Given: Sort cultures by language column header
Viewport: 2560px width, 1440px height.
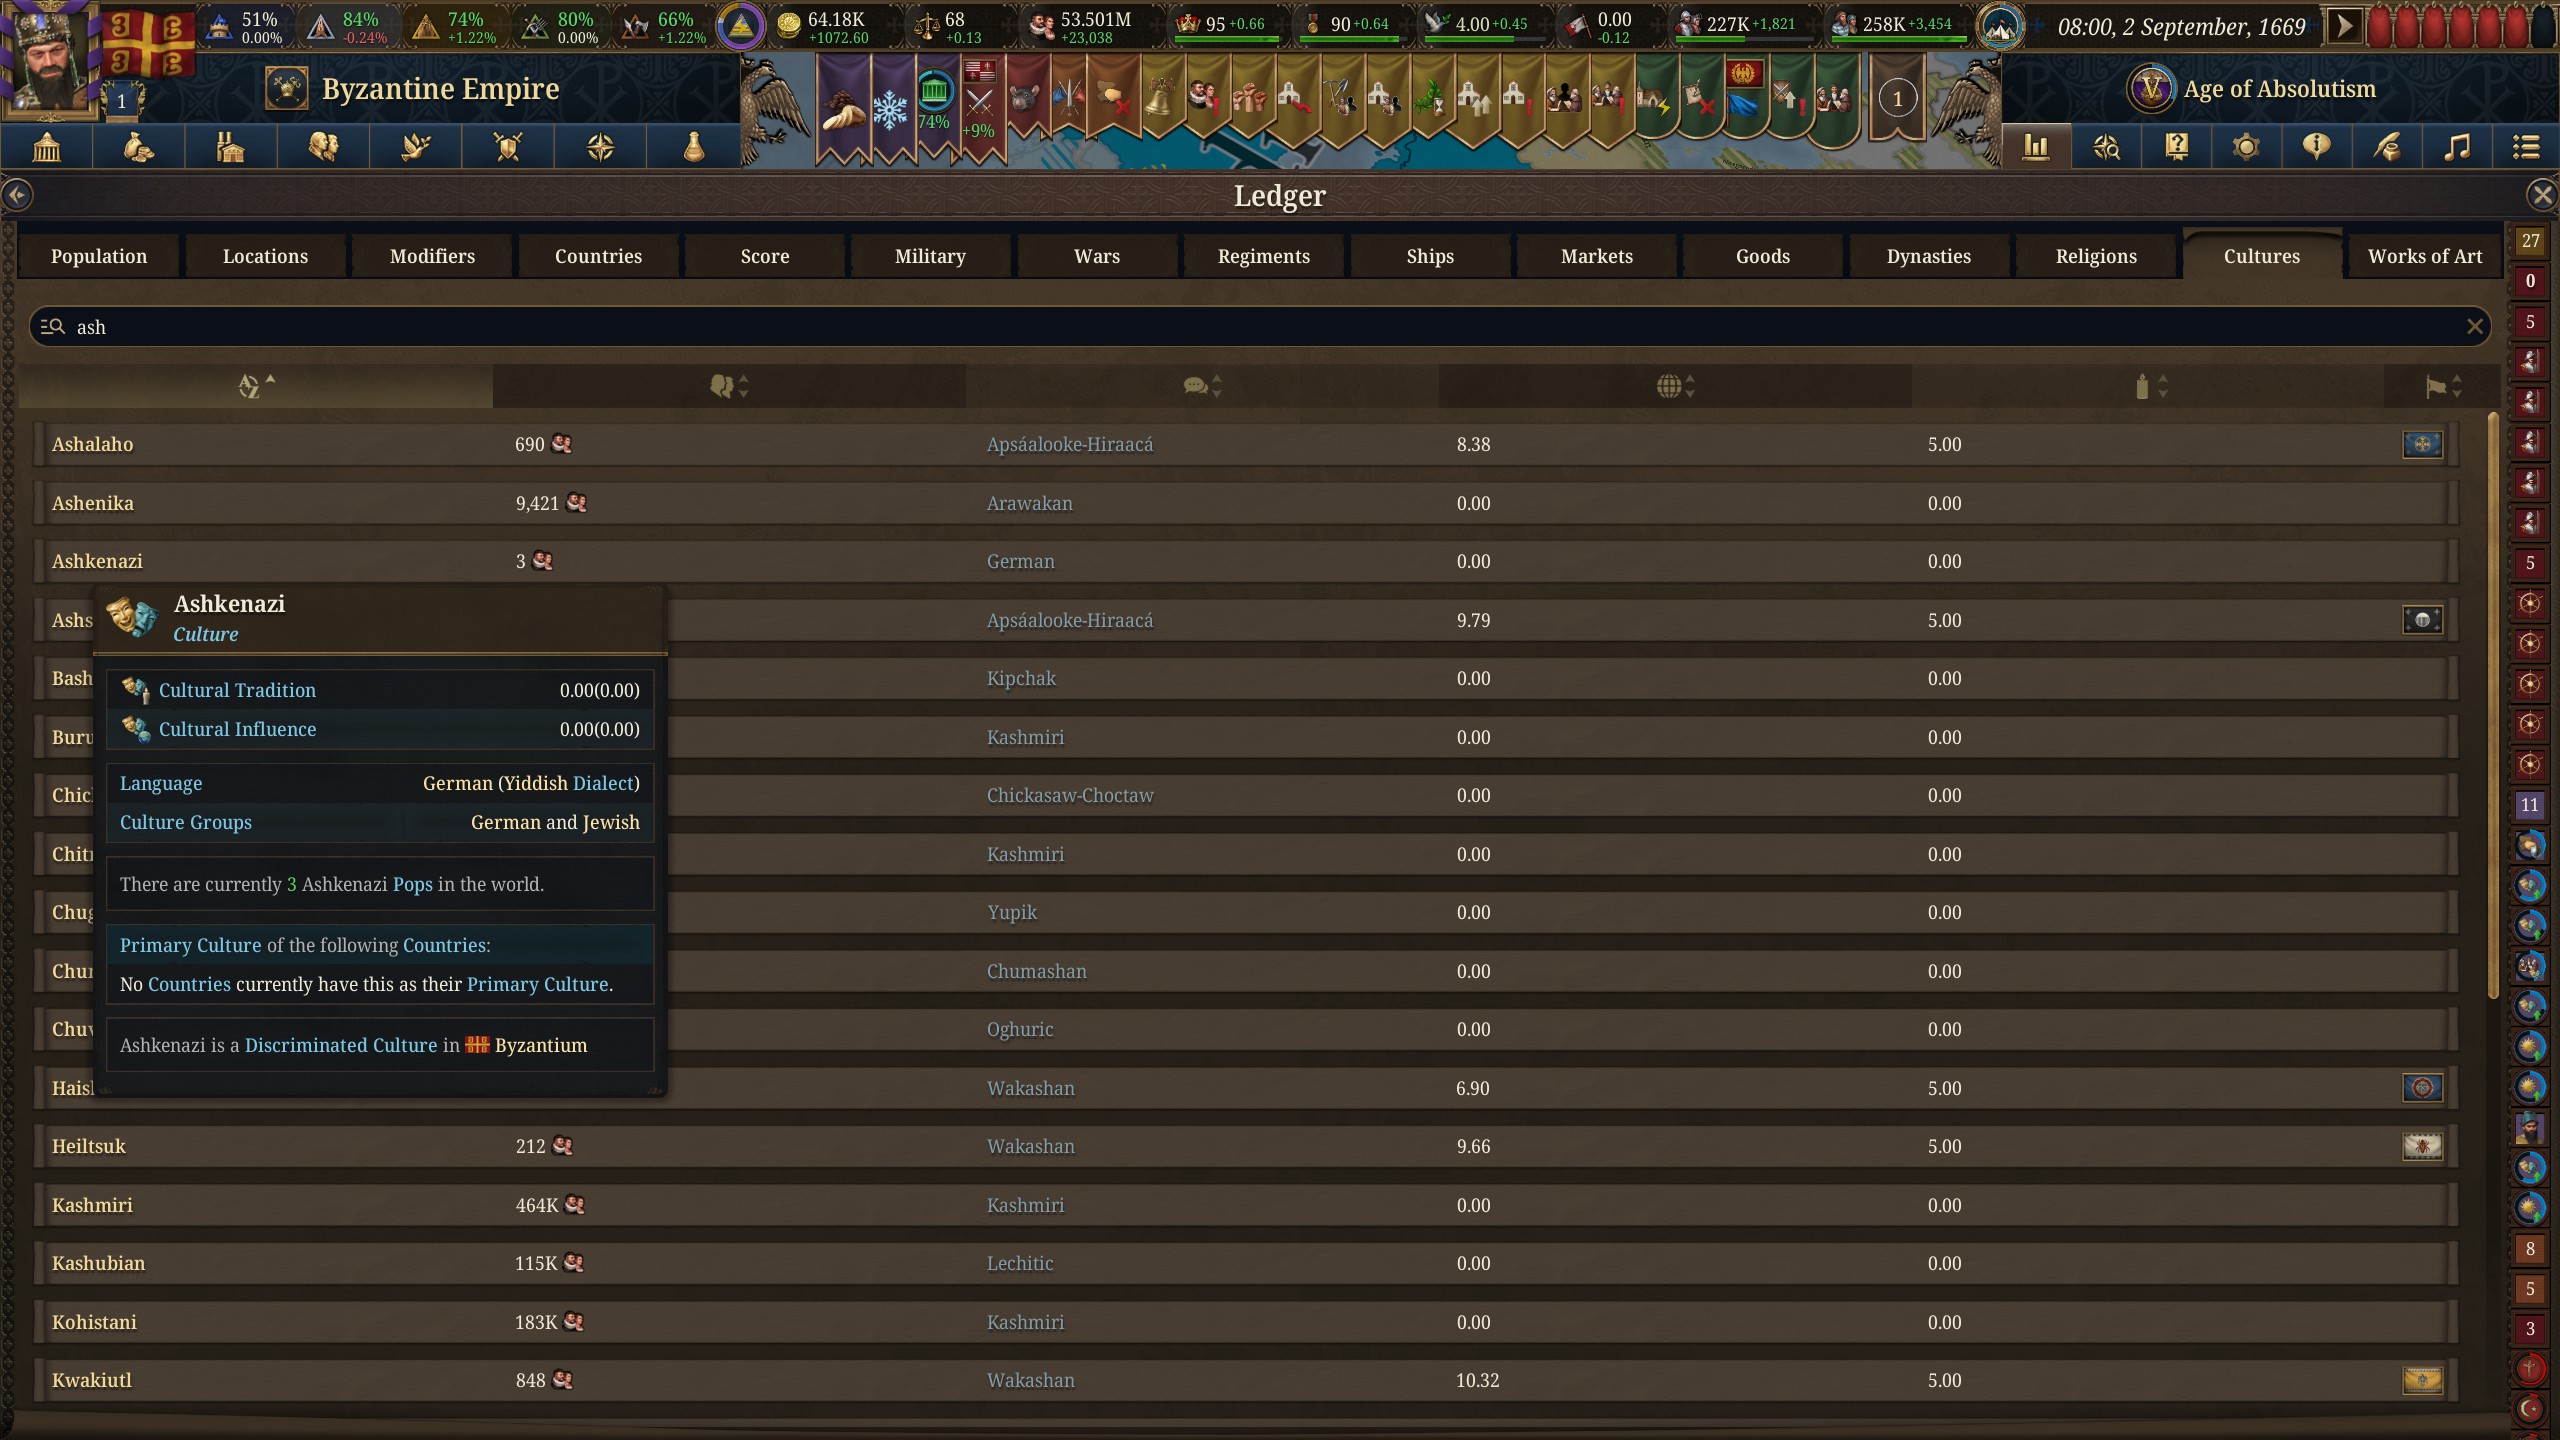Looking at the screenshot, I should point(1202,386).
